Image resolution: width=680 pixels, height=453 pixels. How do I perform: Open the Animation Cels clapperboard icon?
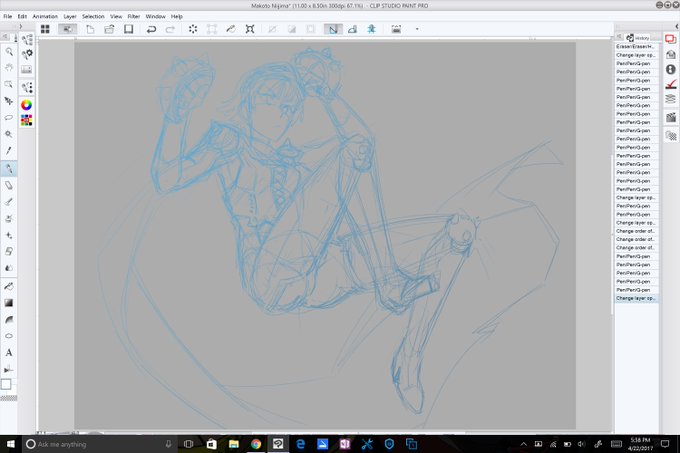click(x=671, y=117)
